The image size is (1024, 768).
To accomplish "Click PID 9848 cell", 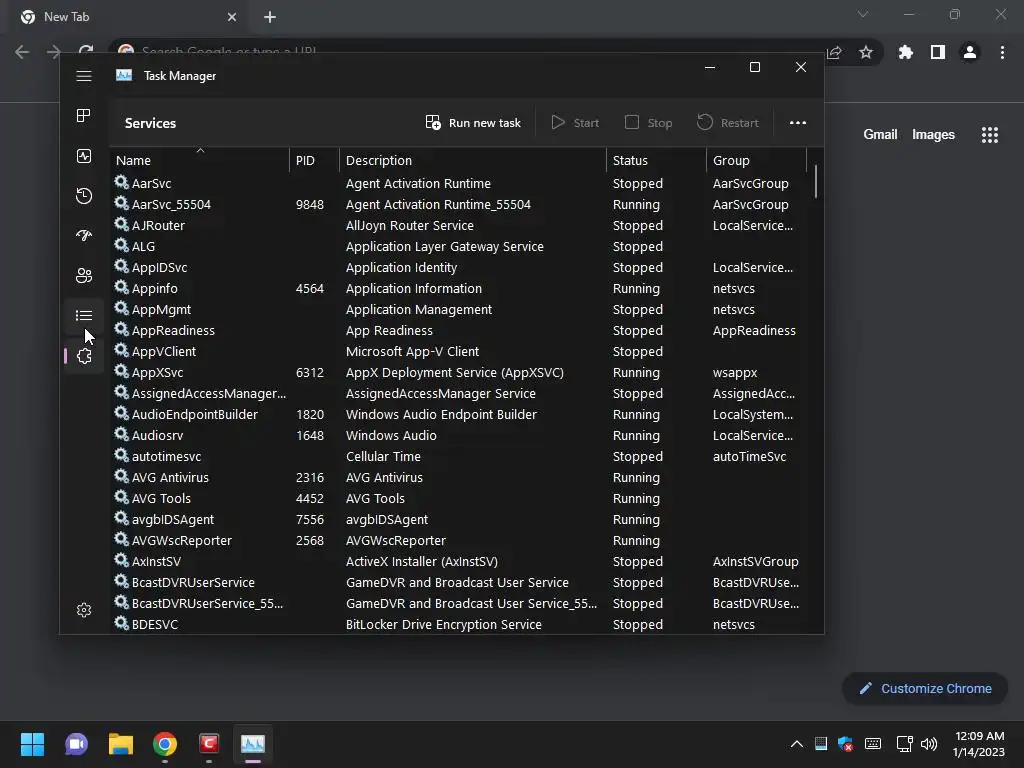I will [x=310, y=204].
